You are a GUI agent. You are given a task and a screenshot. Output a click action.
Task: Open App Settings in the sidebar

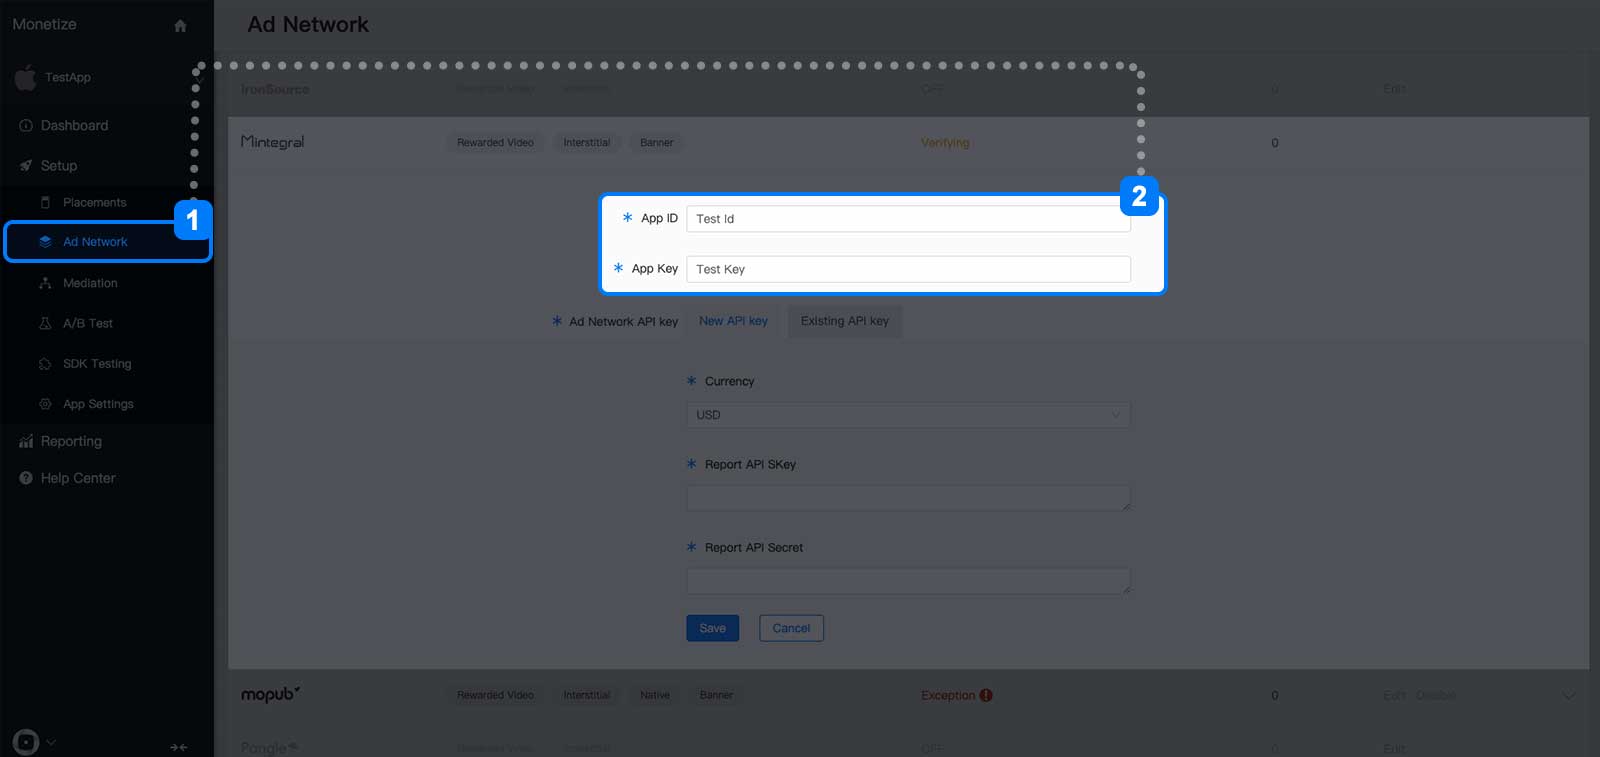click(x=98, y=404)
